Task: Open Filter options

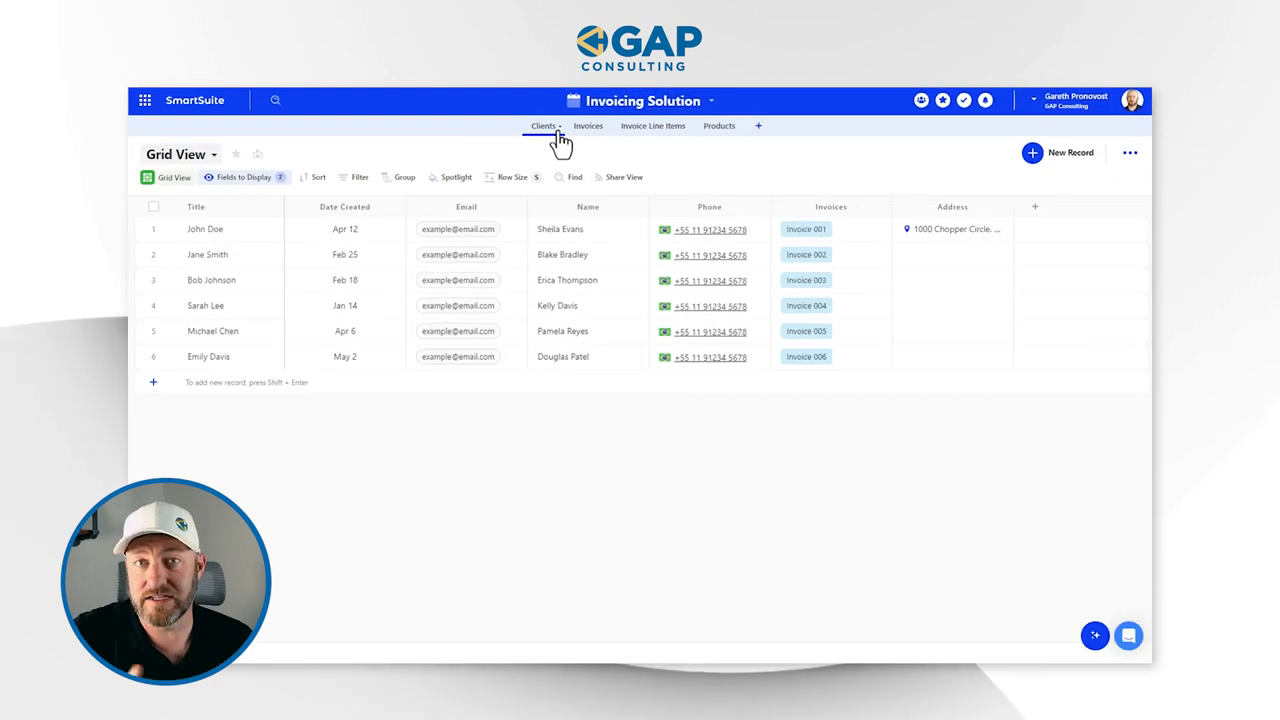Action: coord(353,177)
